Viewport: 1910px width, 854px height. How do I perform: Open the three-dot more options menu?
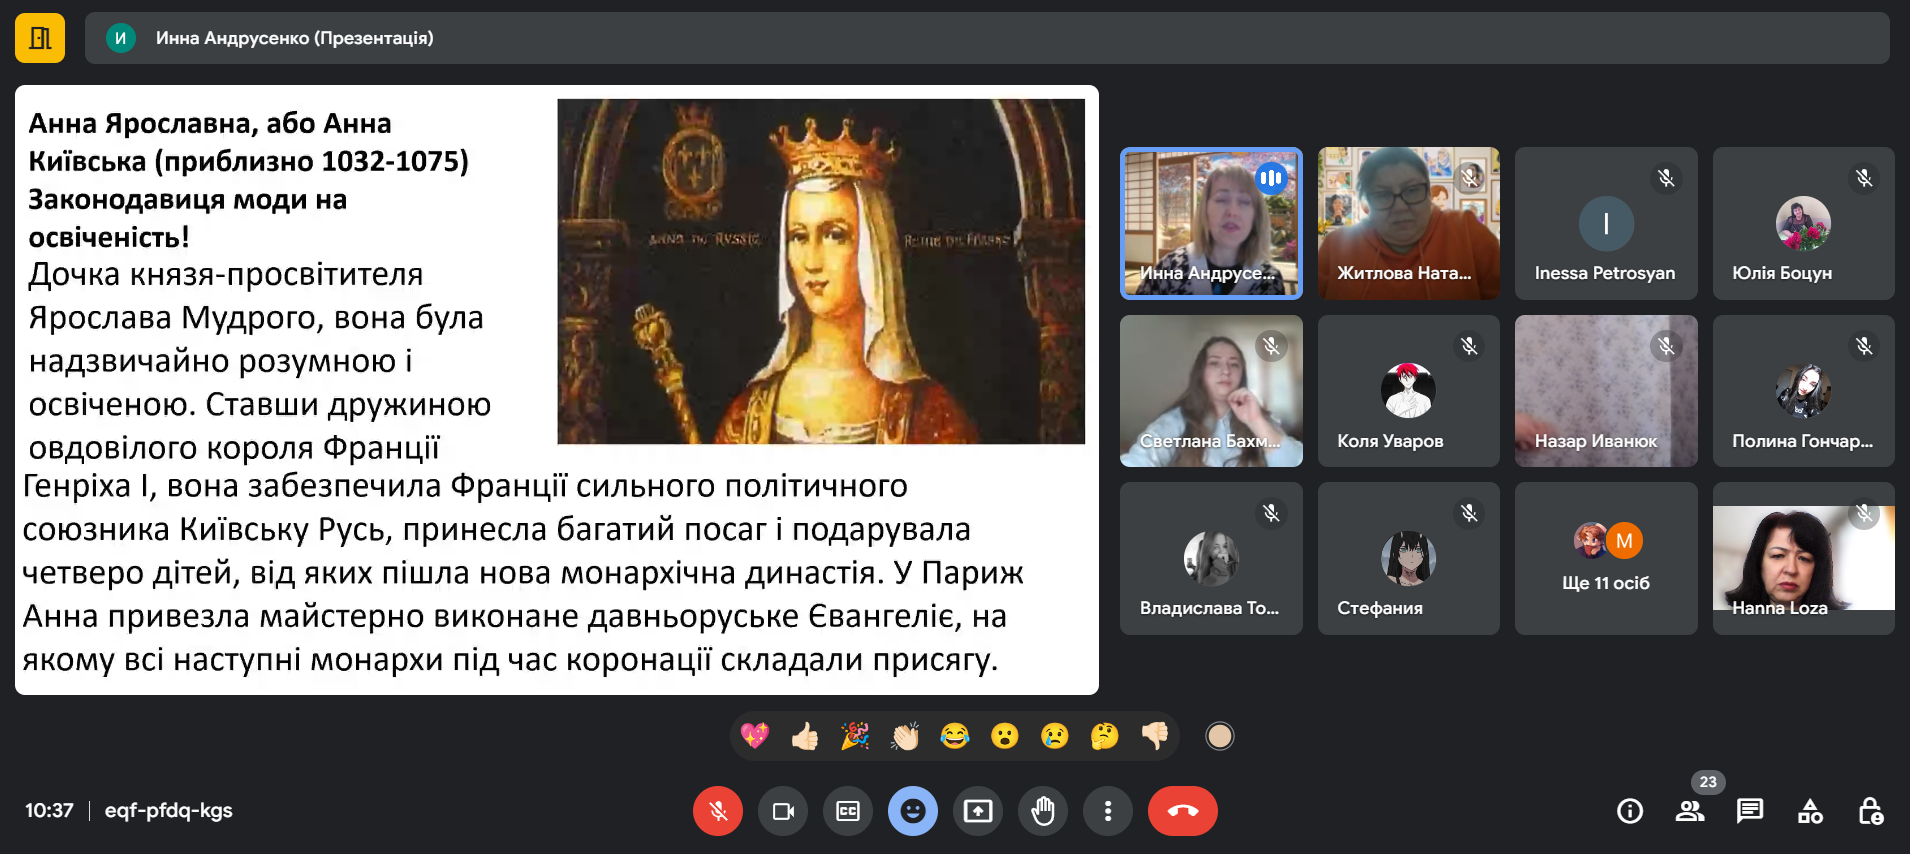[1108, 811]
